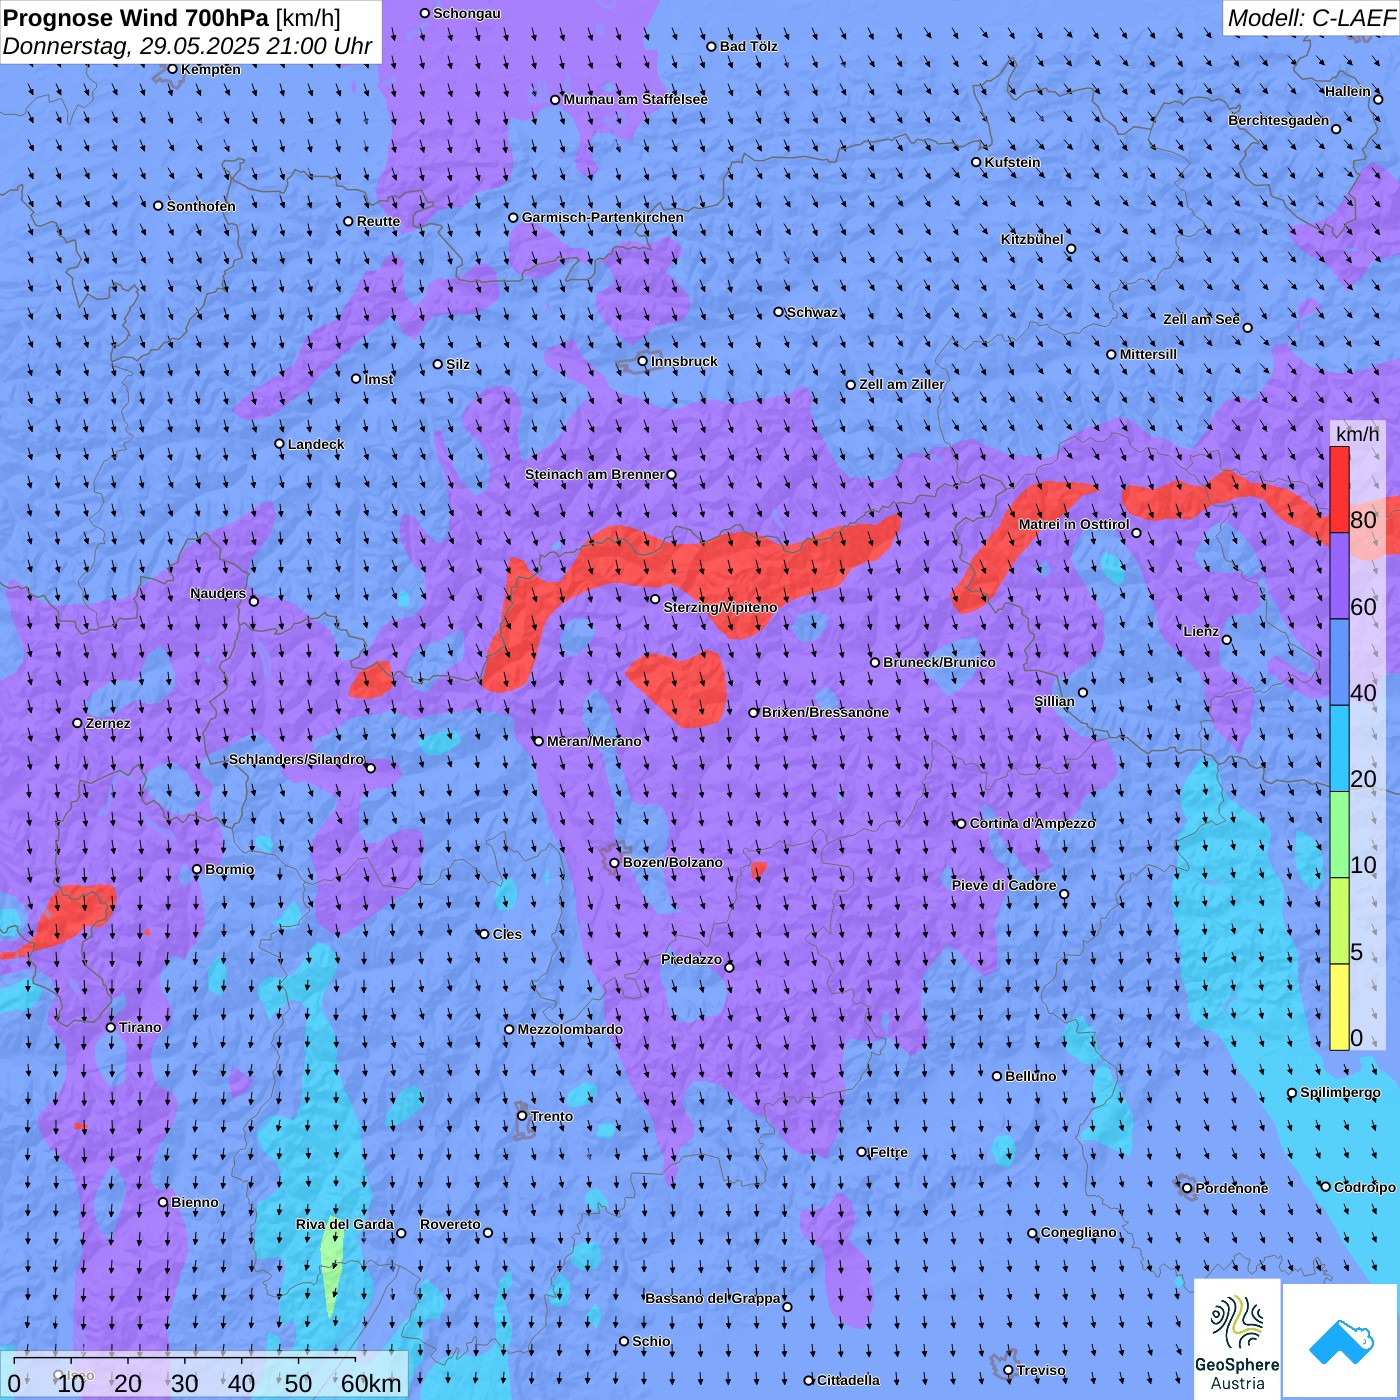
Task: Click the Nauders label
Action: click(218, 593)
